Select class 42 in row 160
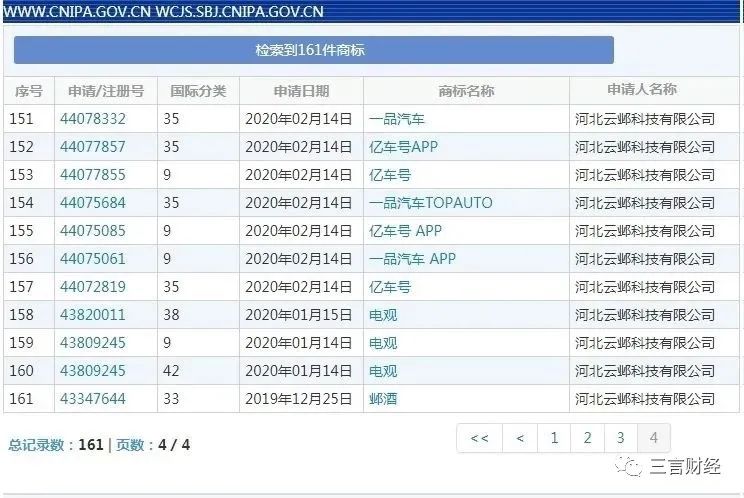The image size is (744, 498). [171, 370]
